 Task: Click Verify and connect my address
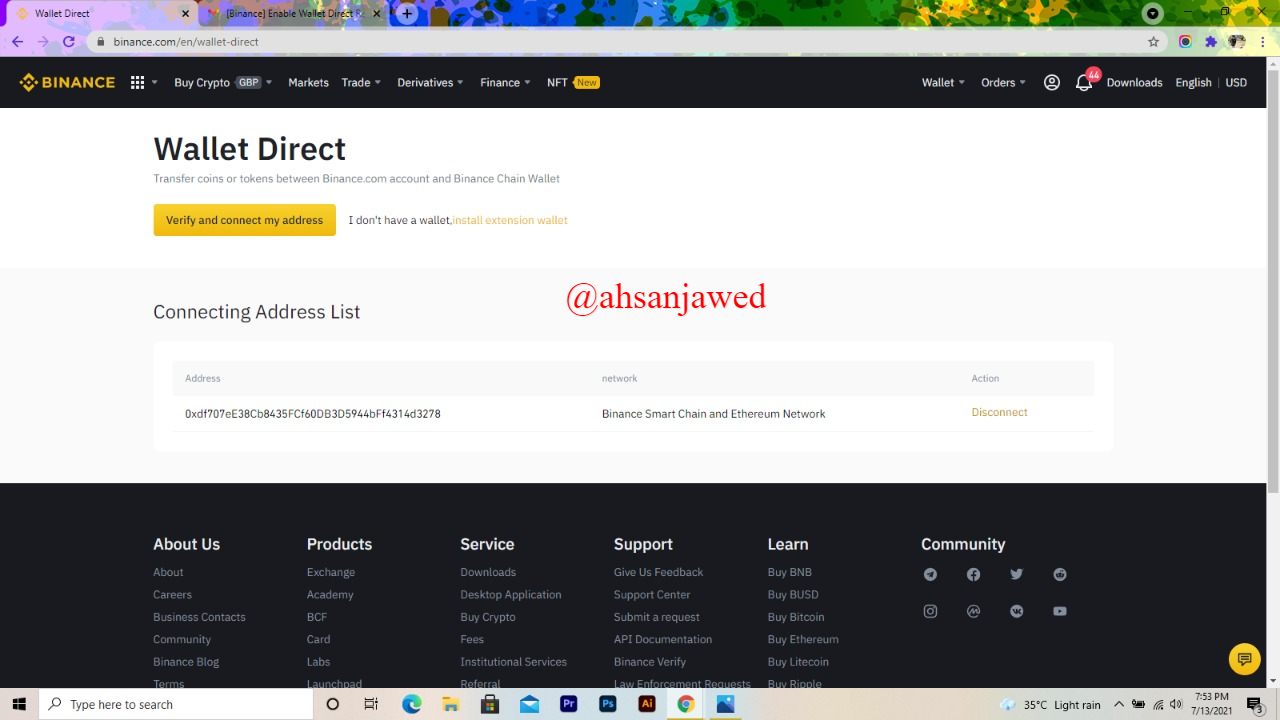pyautogui.click(x=244, y=220)
